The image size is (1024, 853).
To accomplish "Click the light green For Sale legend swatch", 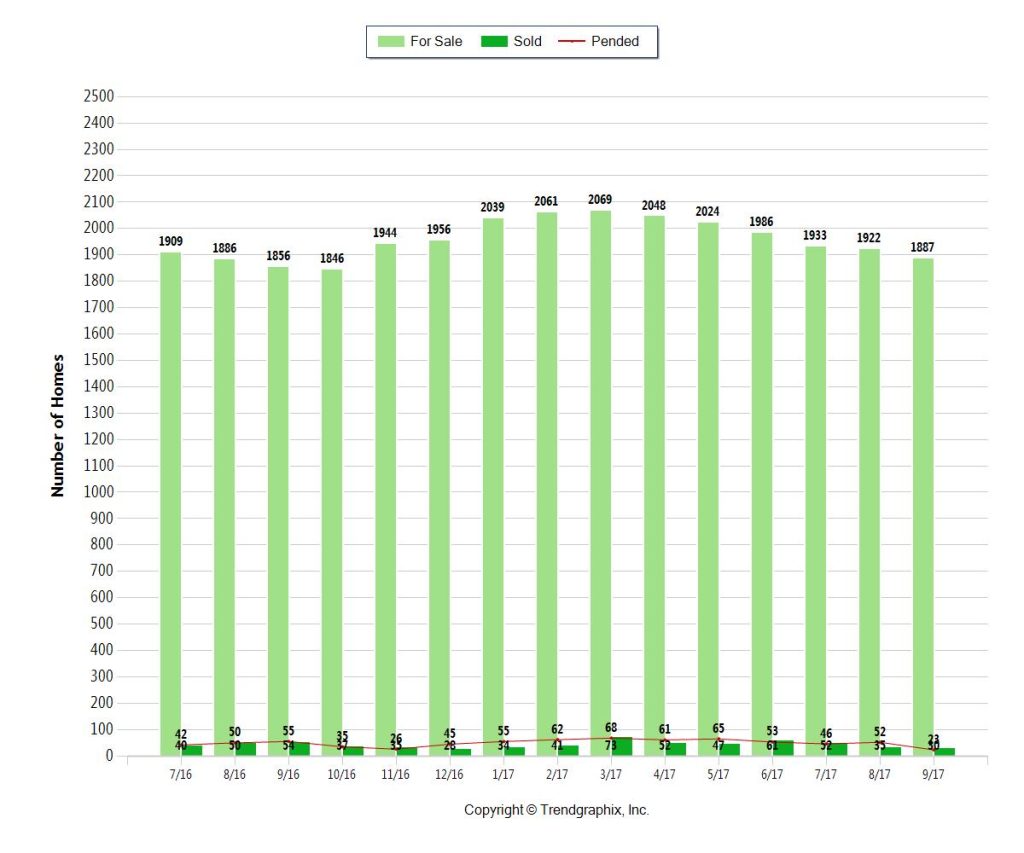I will click(391, 41).
